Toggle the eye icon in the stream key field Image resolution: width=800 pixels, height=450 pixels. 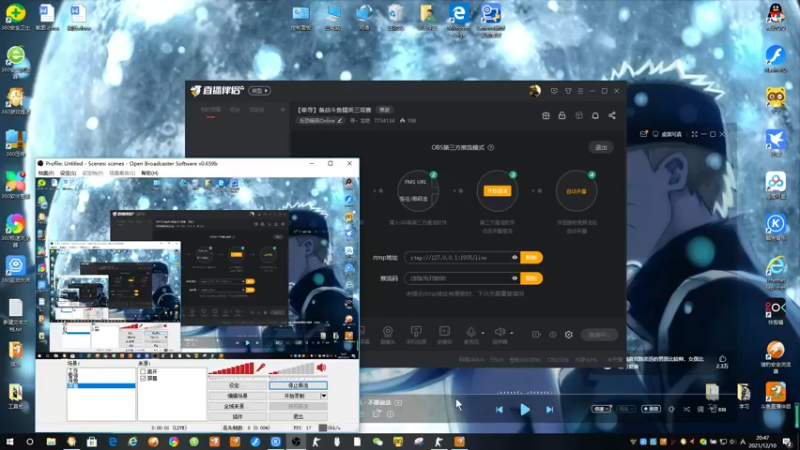click(514, 278)
